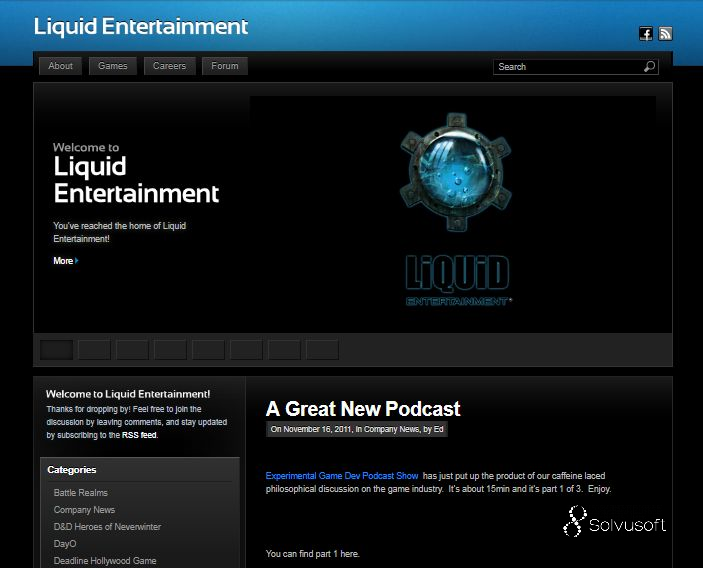Open the RSS feed icon

665,34
